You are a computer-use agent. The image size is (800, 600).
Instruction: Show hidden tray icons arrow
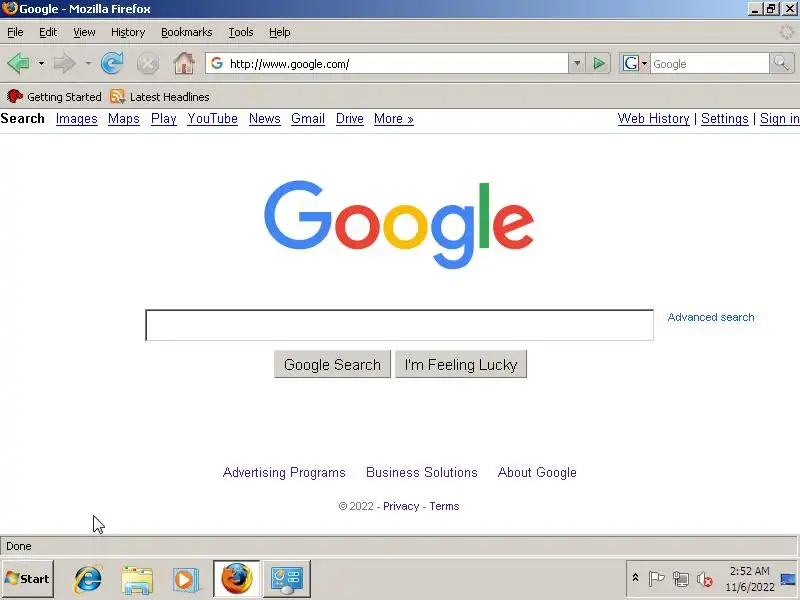click(x=635, y=578)
